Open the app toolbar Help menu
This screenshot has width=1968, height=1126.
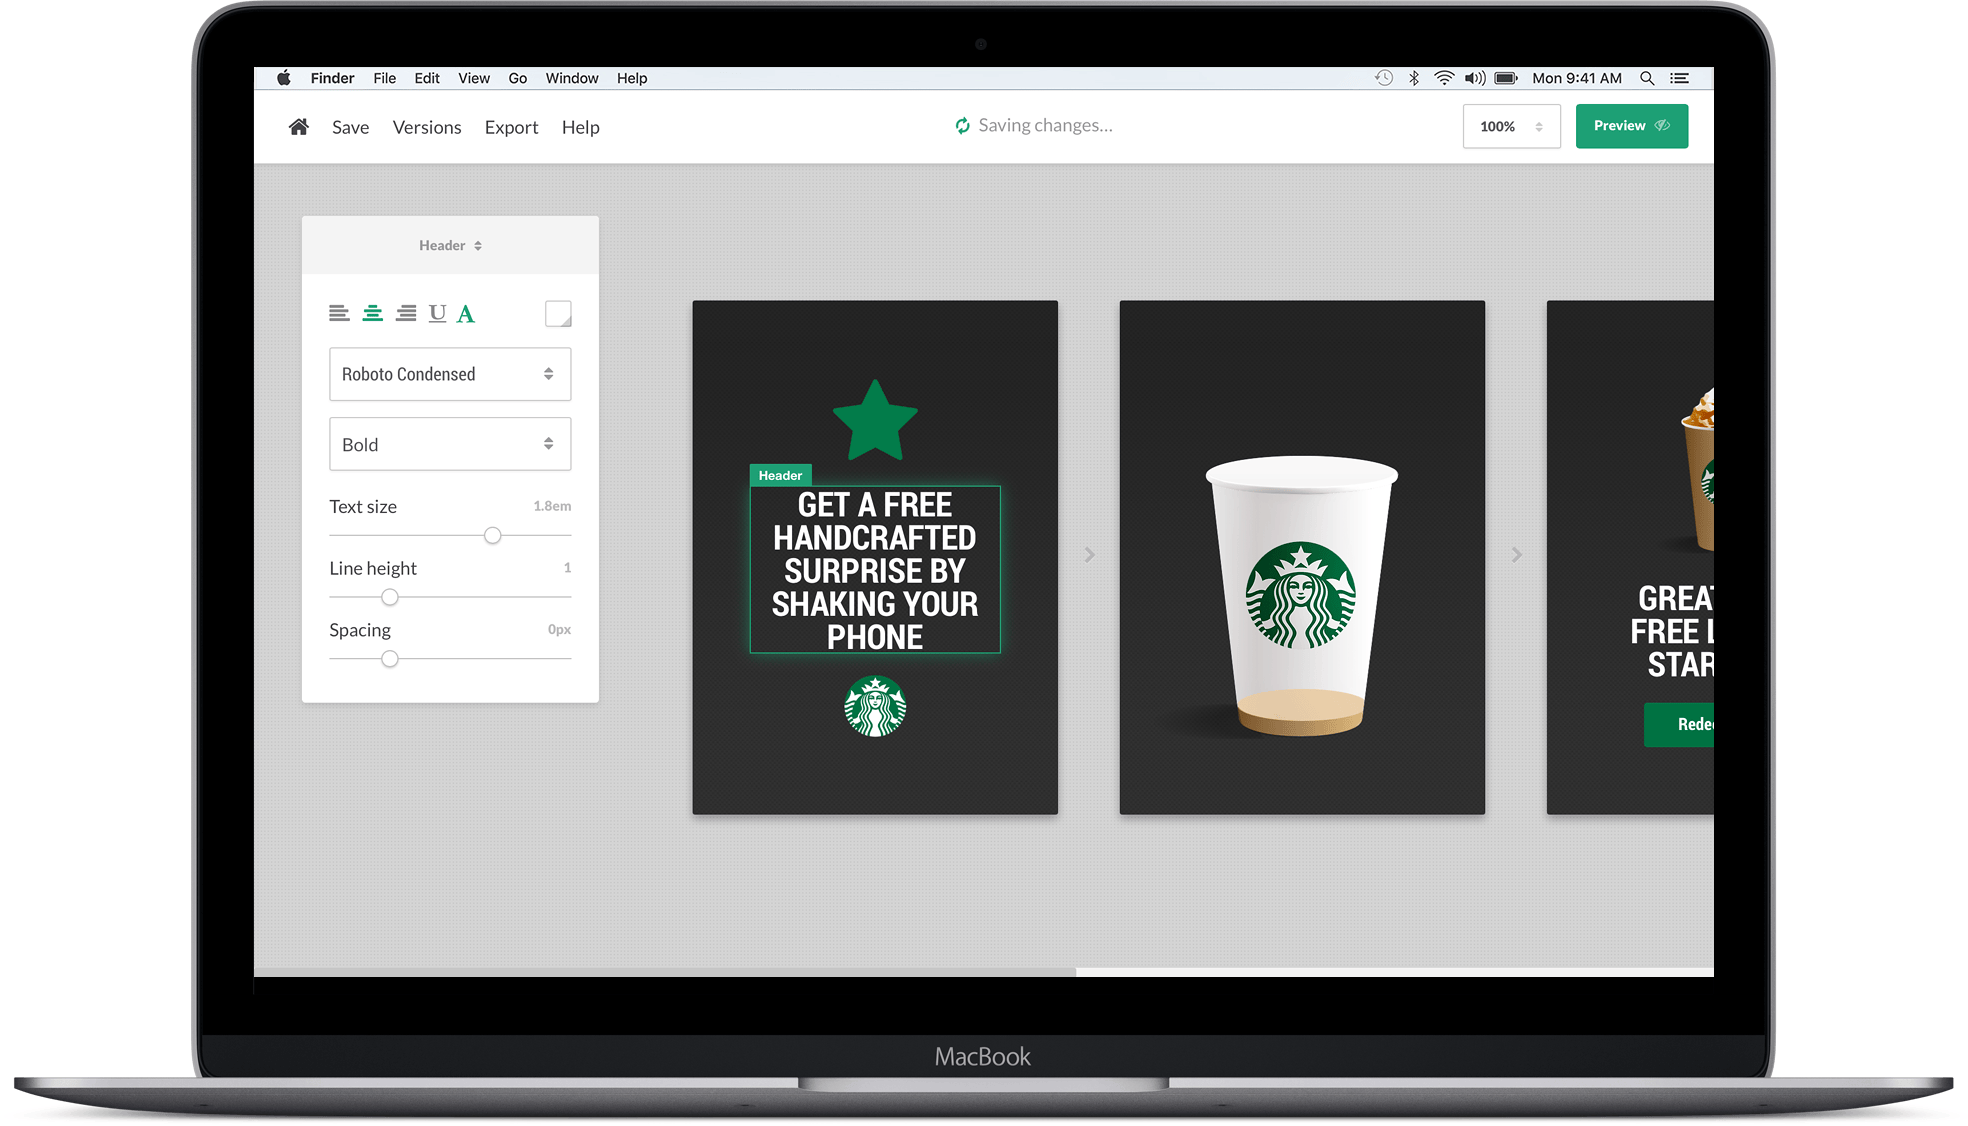click(581, 127)
